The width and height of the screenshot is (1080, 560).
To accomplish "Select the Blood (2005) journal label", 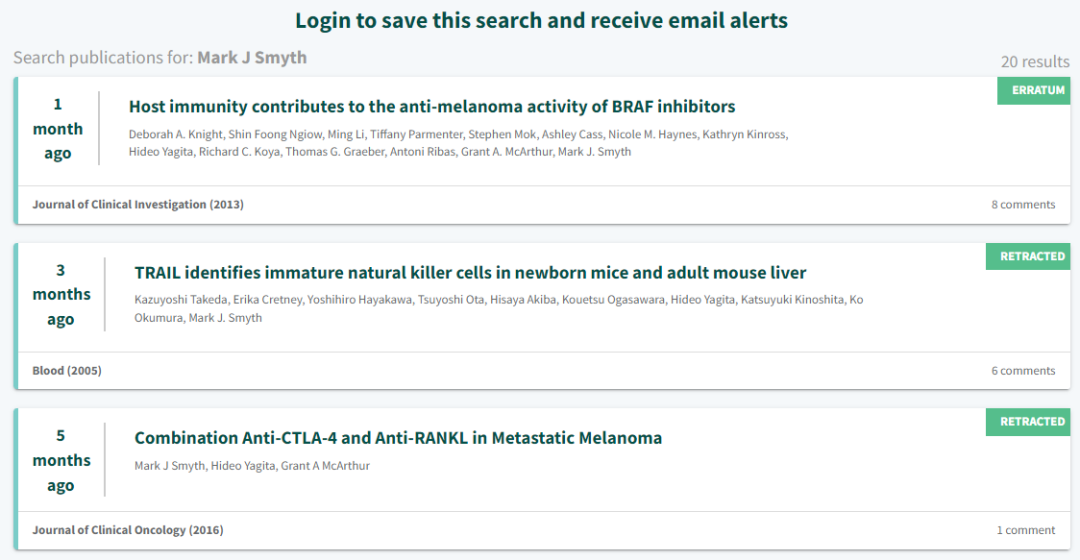I will (x=67, y=371).
